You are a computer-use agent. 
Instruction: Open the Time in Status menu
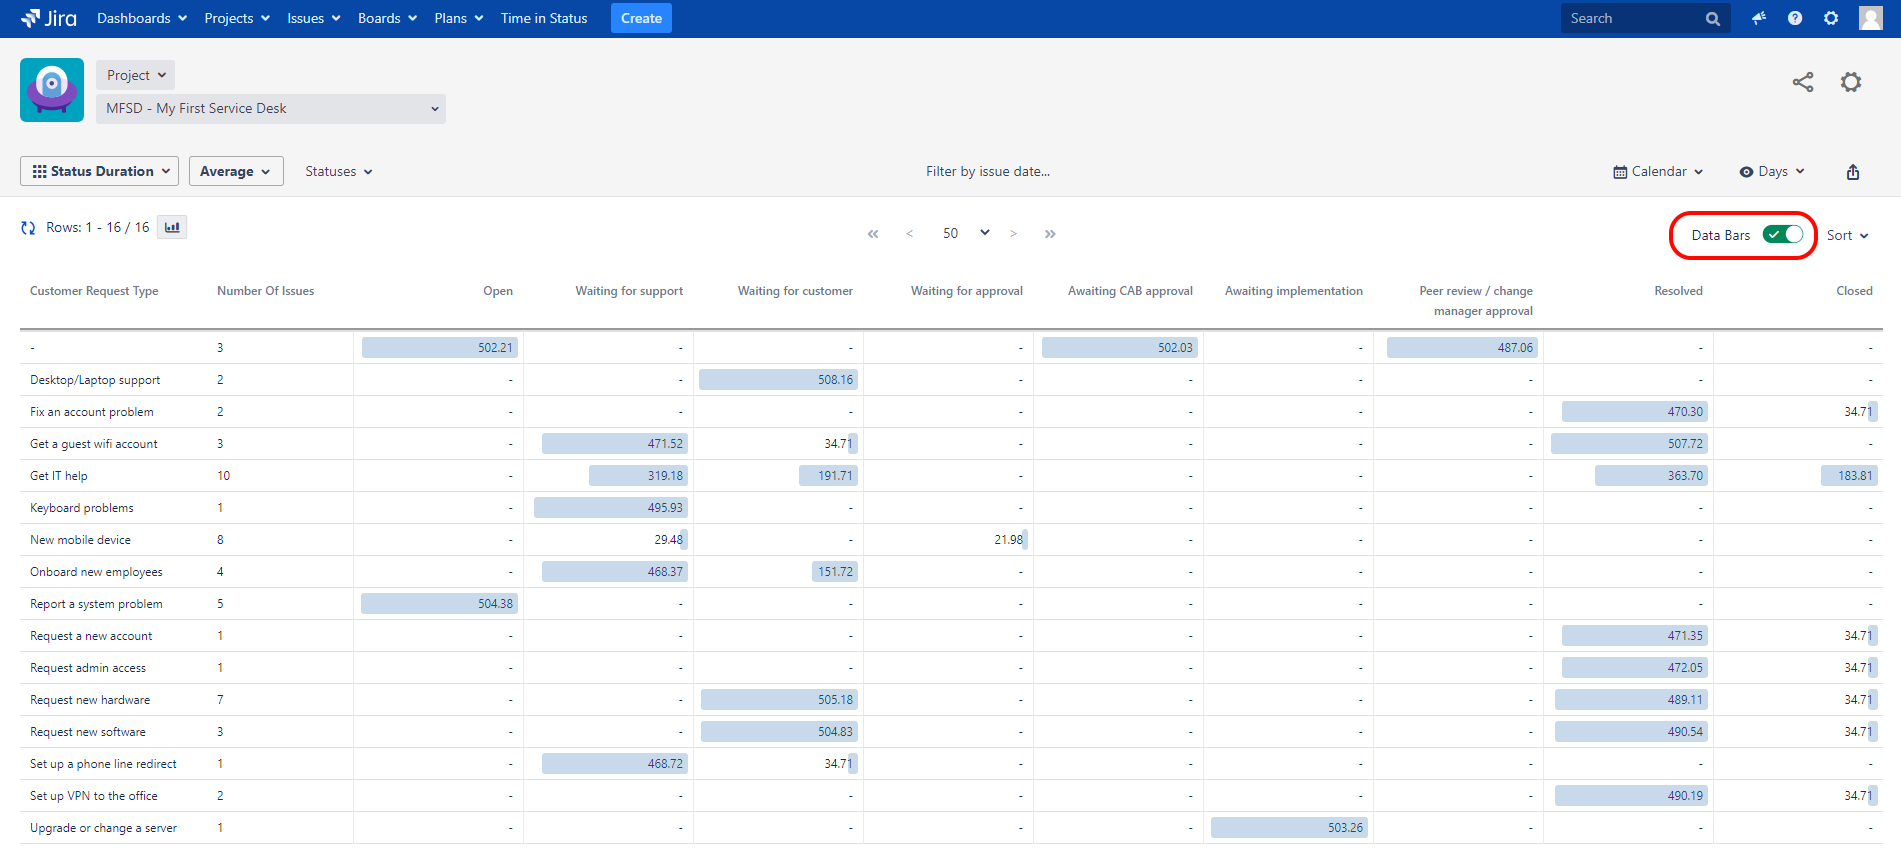tap(544, 19)
